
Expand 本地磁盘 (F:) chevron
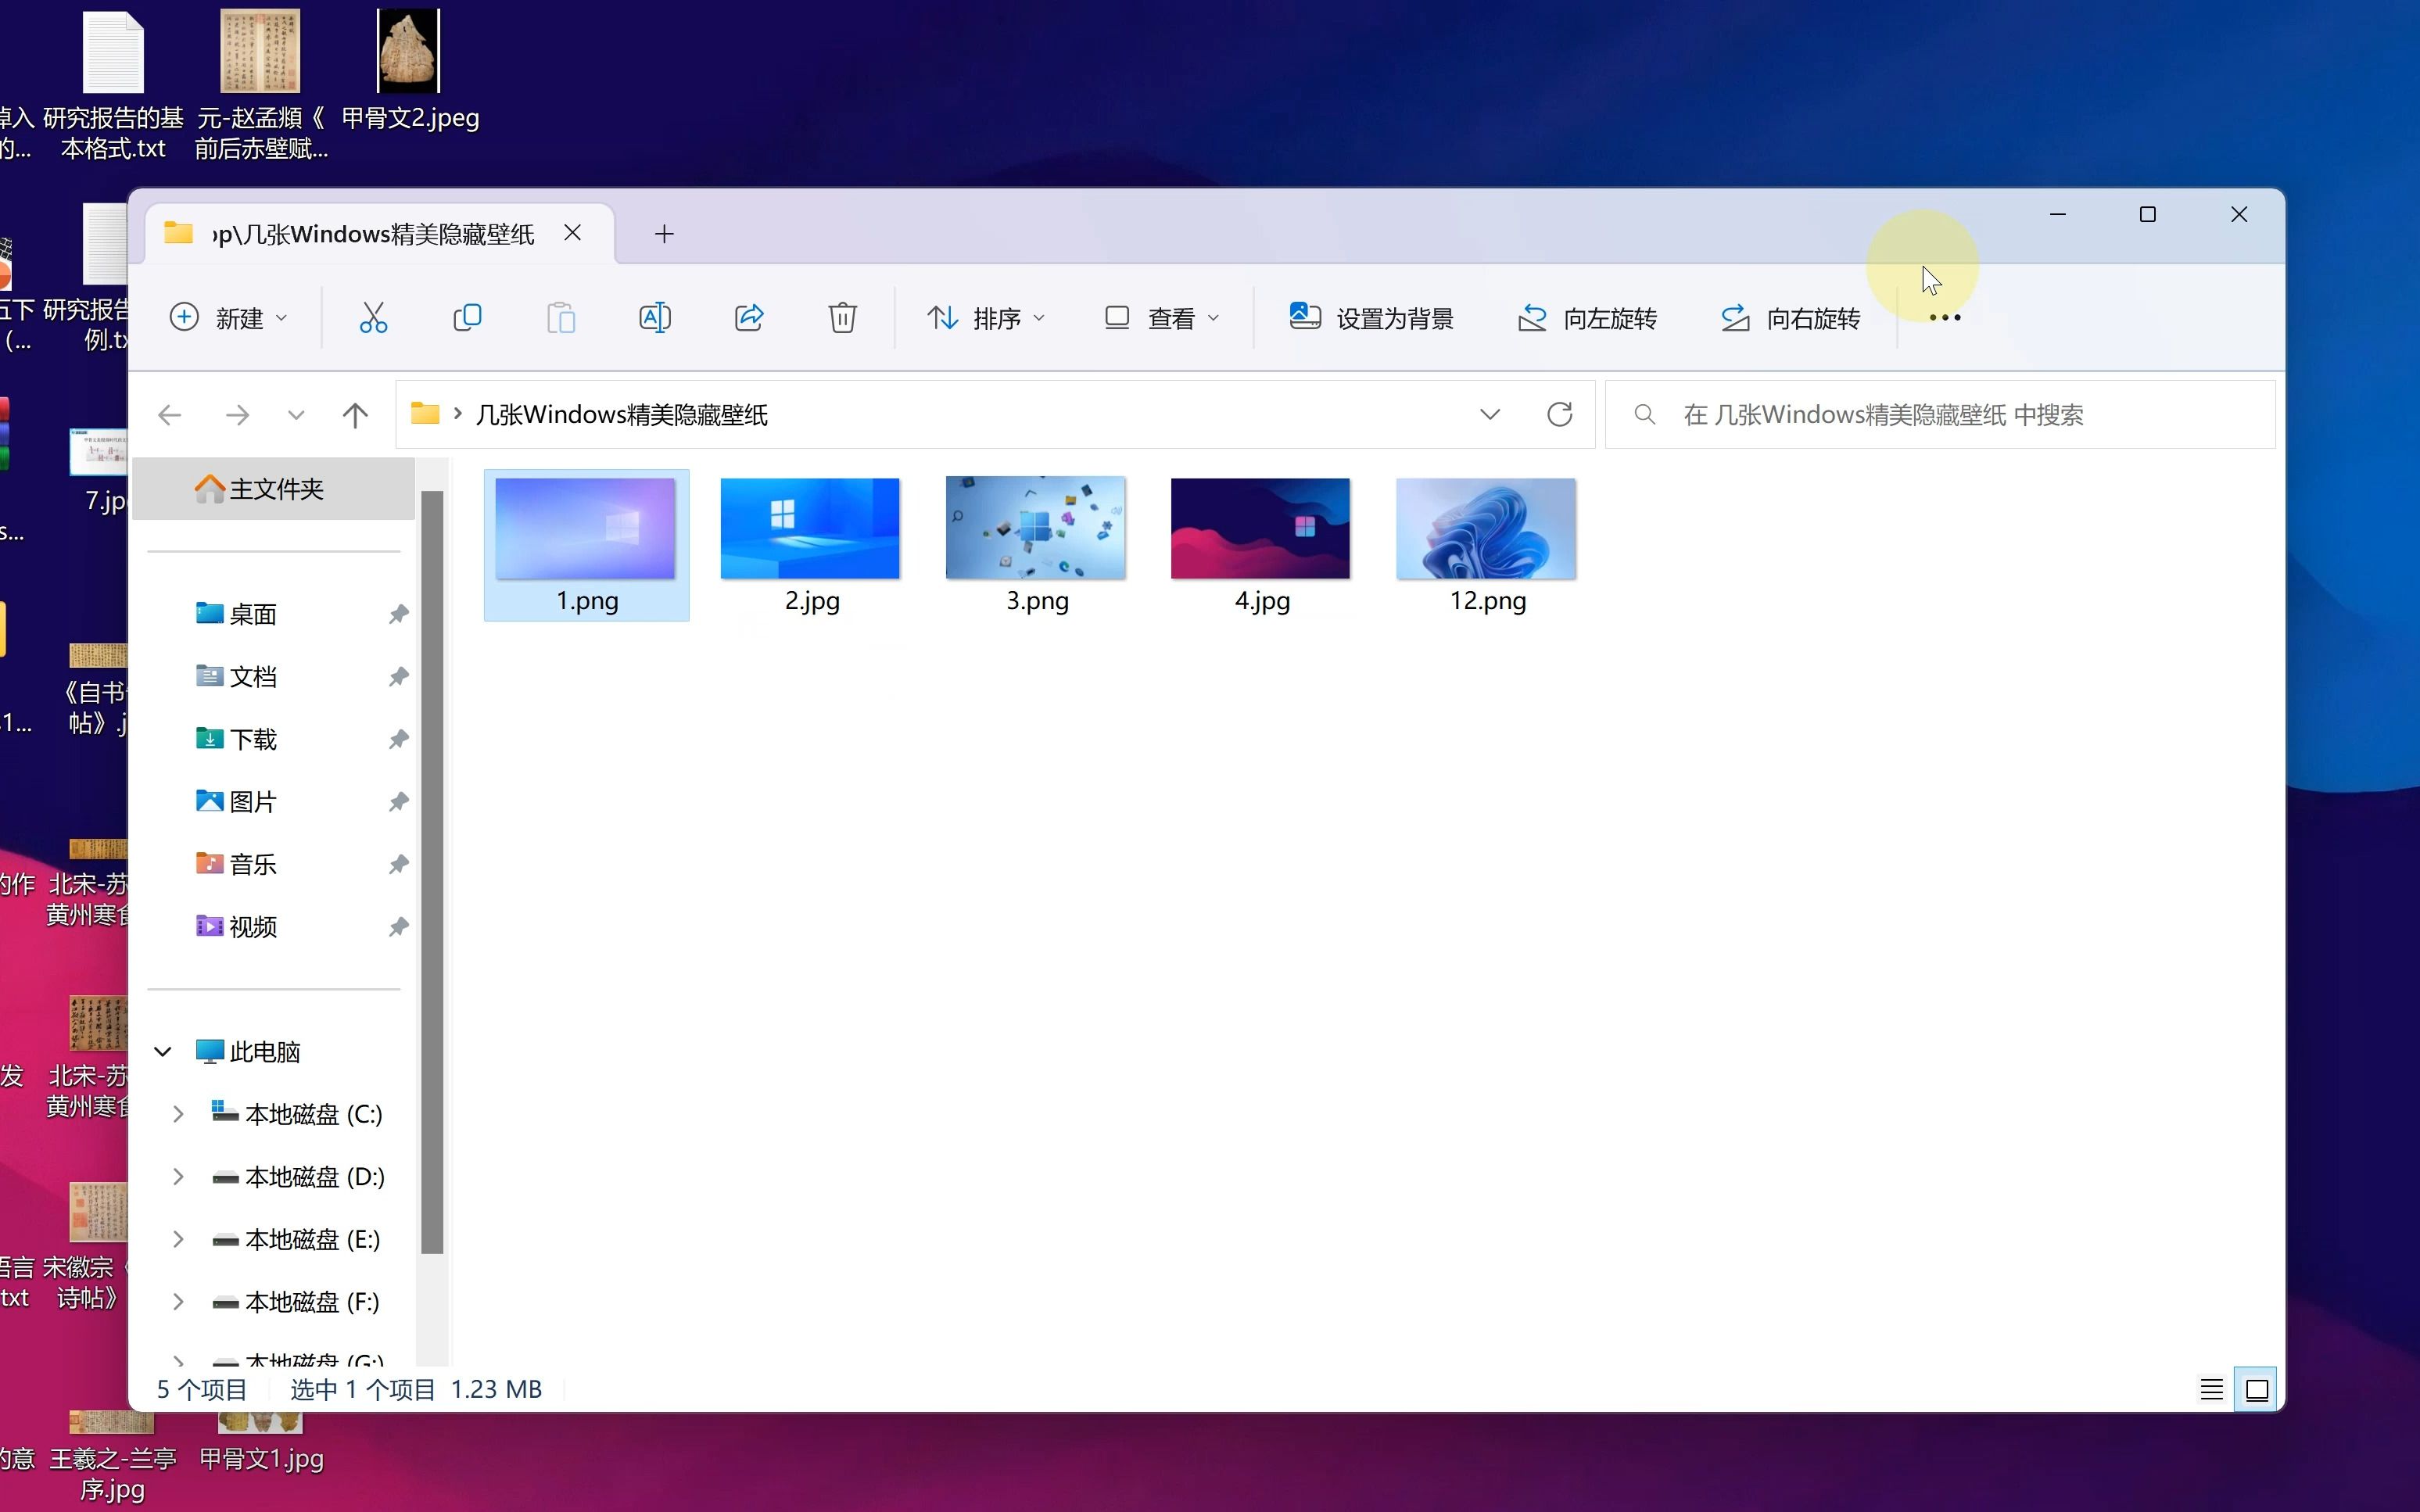click(178, 1301)
